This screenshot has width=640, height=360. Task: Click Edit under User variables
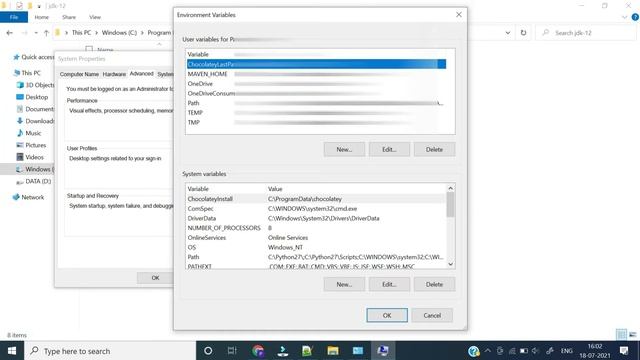(389, 149)
